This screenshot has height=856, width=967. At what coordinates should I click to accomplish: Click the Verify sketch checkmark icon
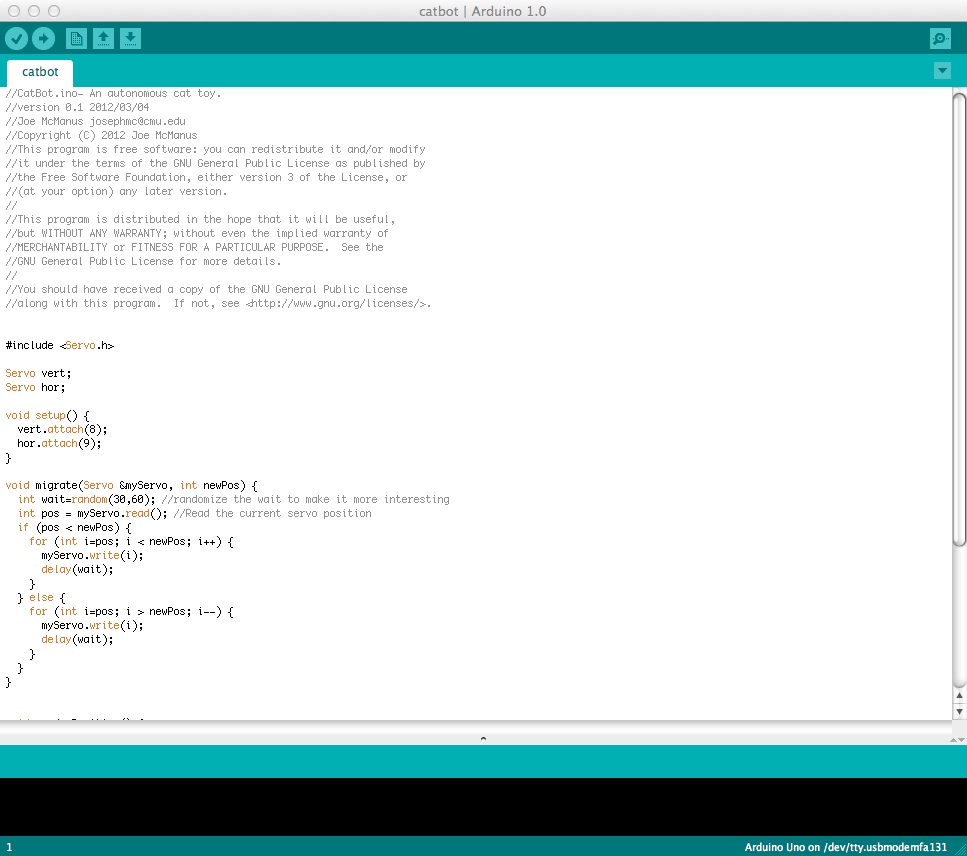[x=17, y=39]
